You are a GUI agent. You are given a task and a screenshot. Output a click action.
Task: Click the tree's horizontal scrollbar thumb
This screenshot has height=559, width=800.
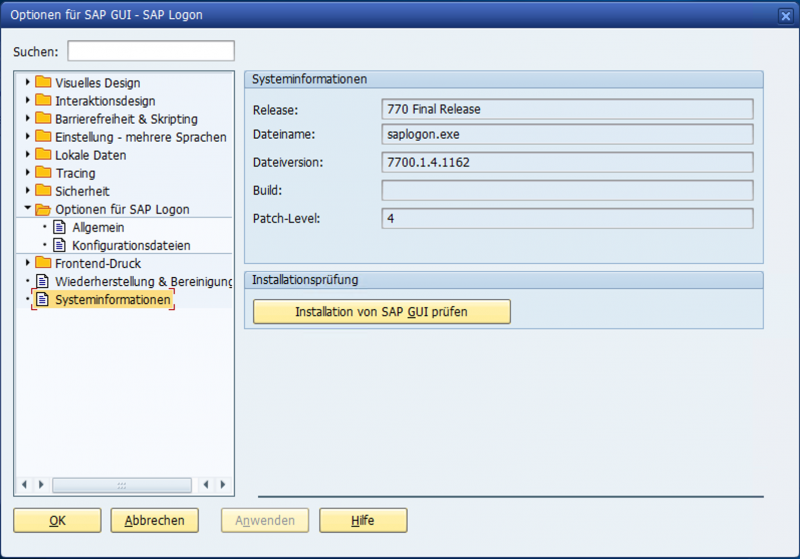tap(122, 485)
